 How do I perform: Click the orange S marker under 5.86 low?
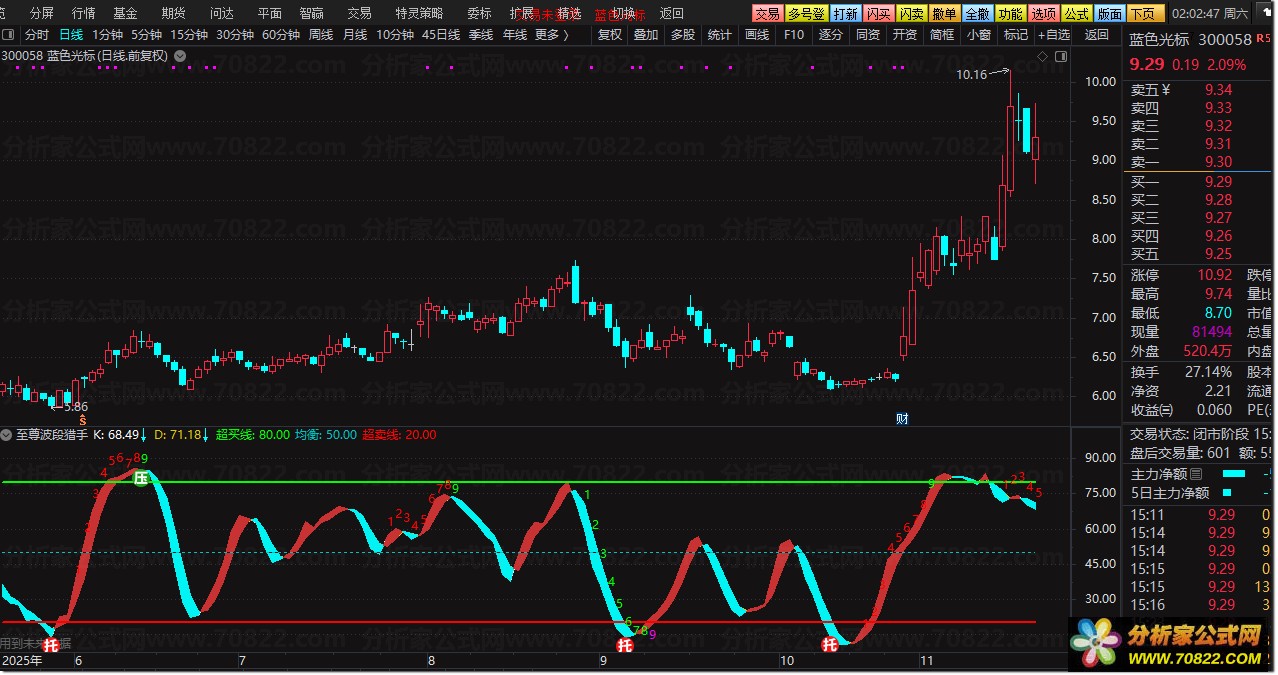(82, 421)
